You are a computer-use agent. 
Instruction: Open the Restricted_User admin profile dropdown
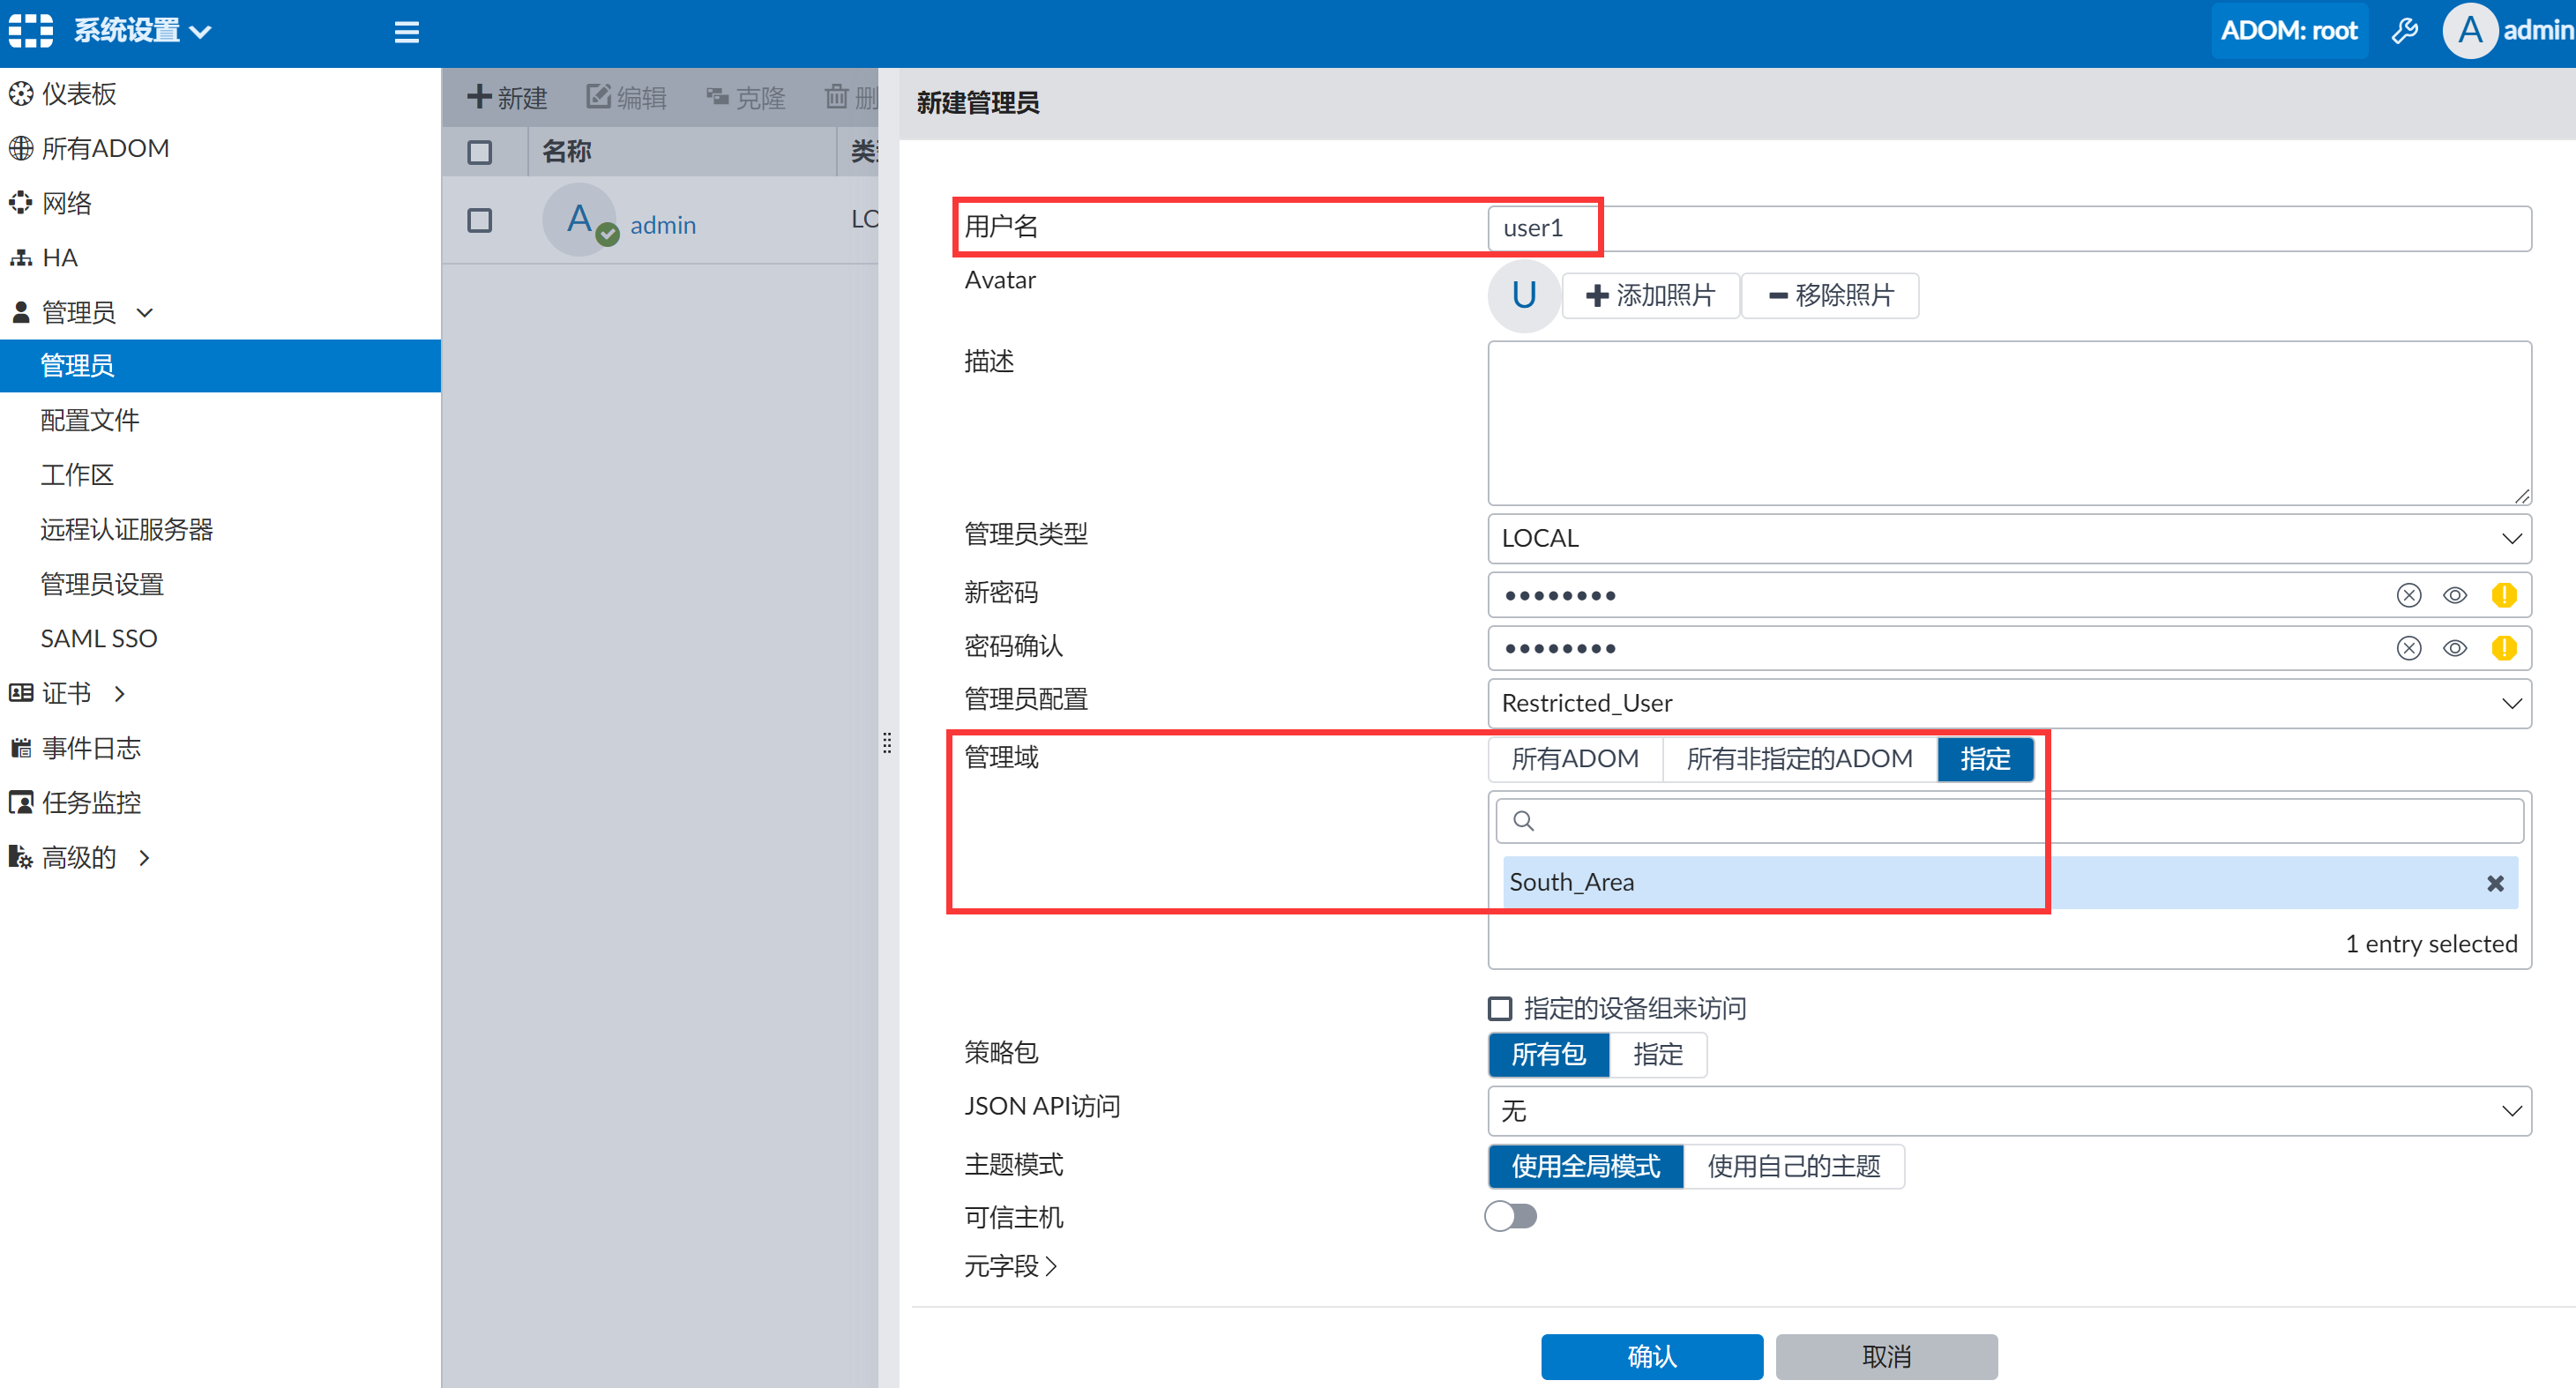tap(2008, 703)
